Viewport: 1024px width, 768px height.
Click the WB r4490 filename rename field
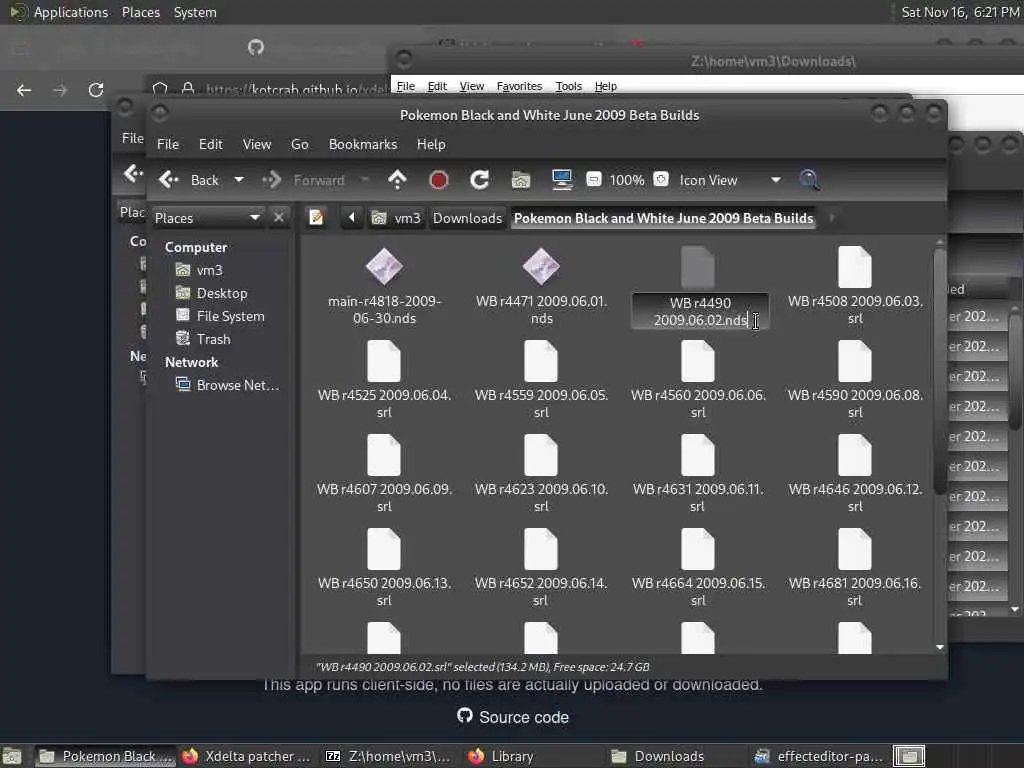tap(700, 312)
